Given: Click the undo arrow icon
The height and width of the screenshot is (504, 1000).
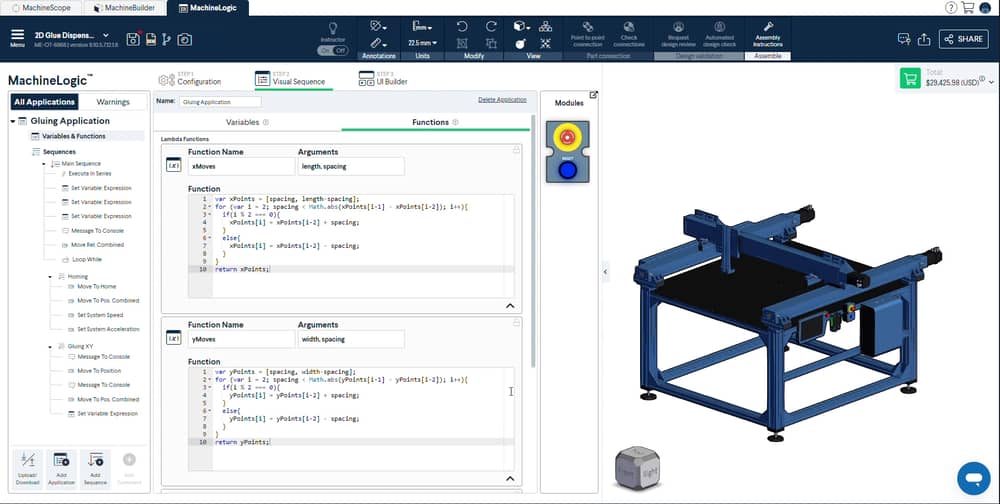Looking at the screenshot, I should pyautogui.click(x=462, y=27).
